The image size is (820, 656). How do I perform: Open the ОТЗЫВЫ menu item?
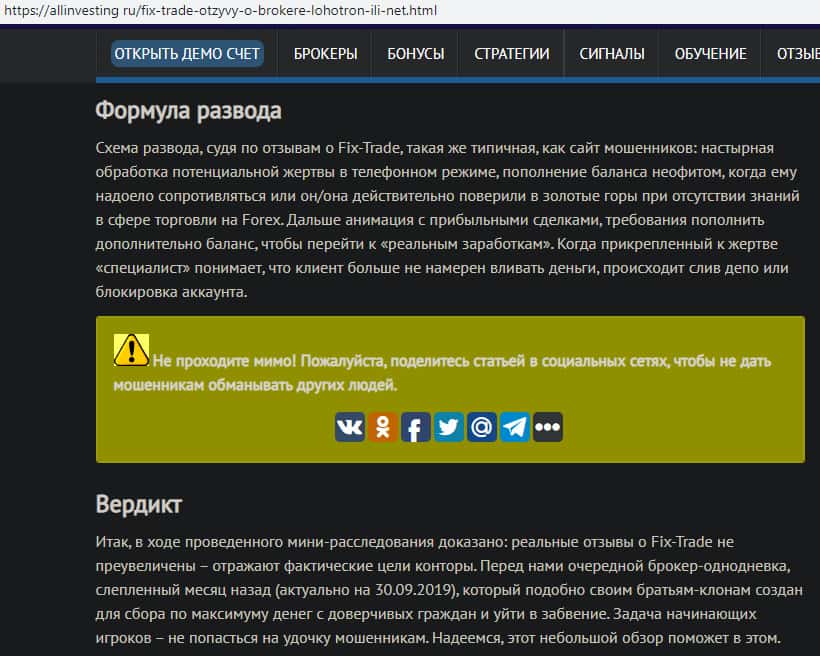coord(798,54)
